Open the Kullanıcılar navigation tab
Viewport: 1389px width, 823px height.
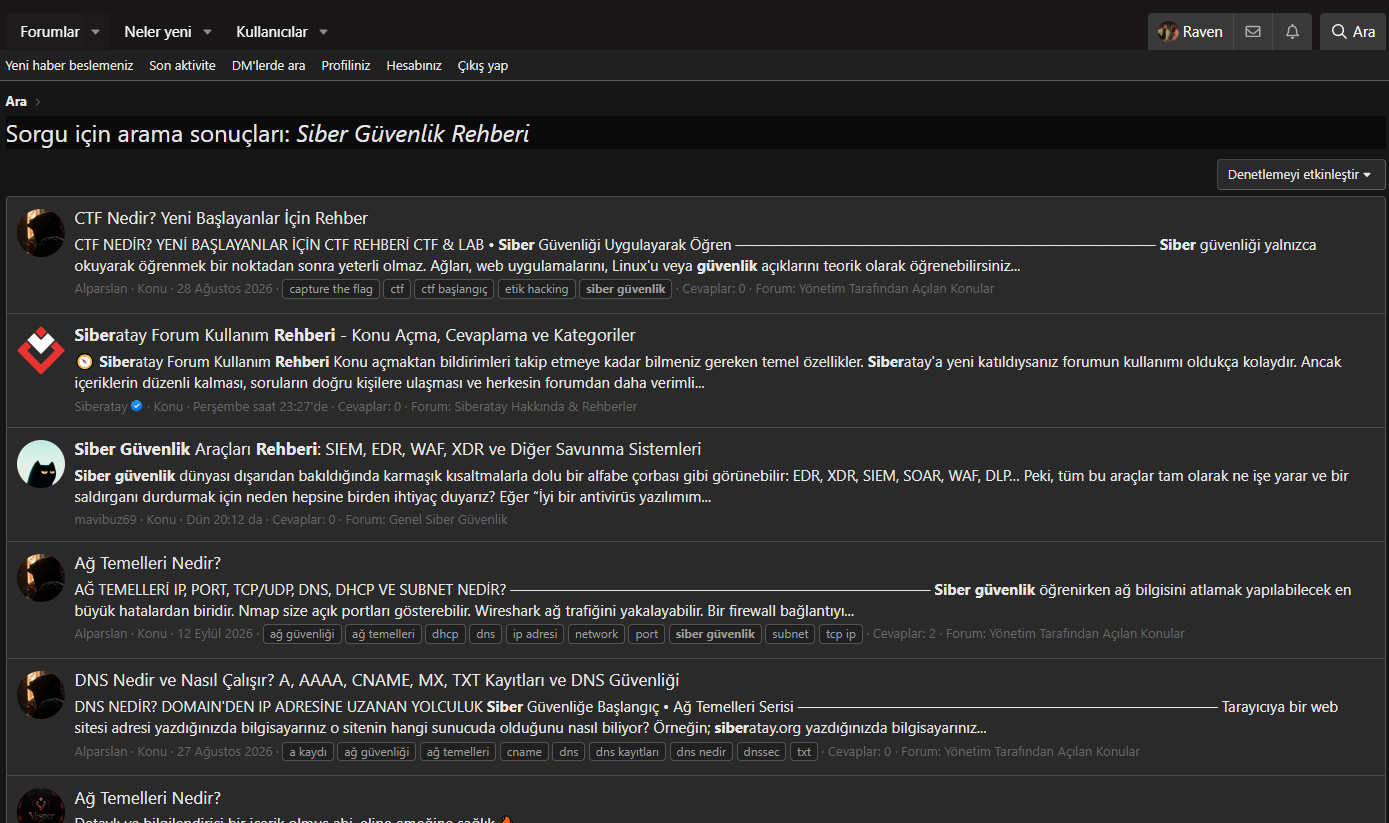pos(272,32)
